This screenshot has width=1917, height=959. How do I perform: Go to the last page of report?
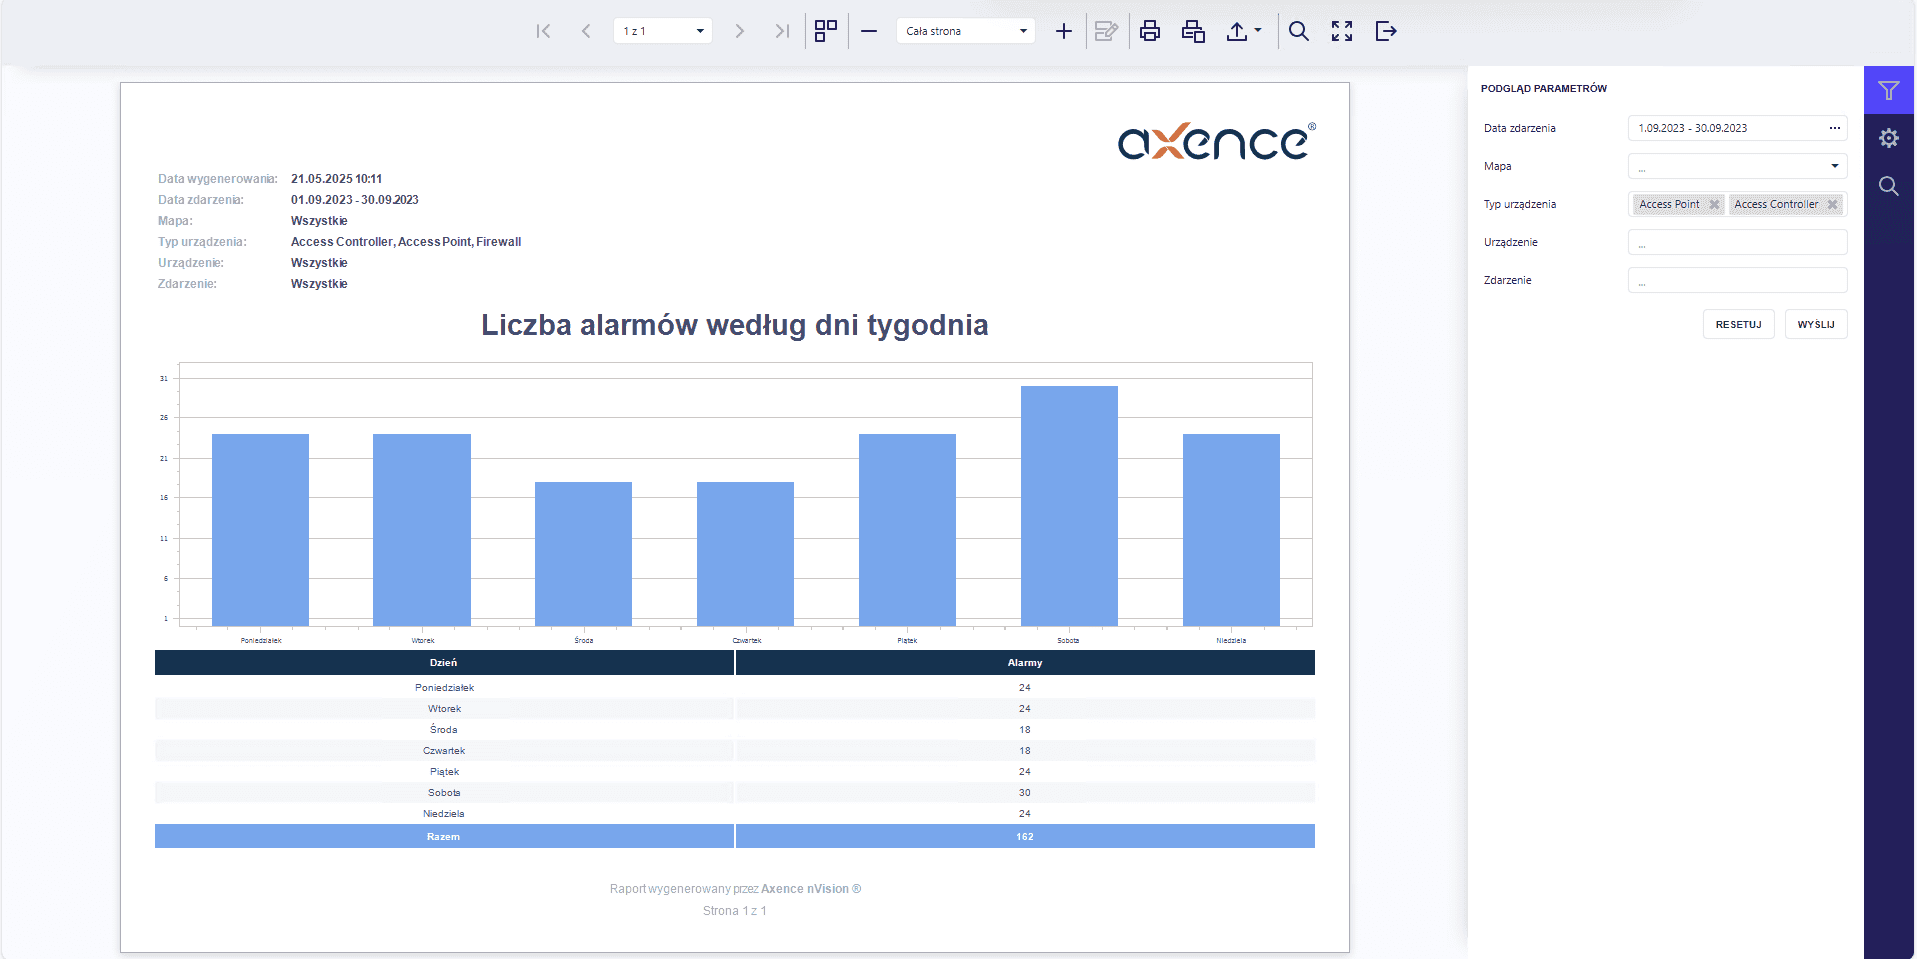point(782,31)
